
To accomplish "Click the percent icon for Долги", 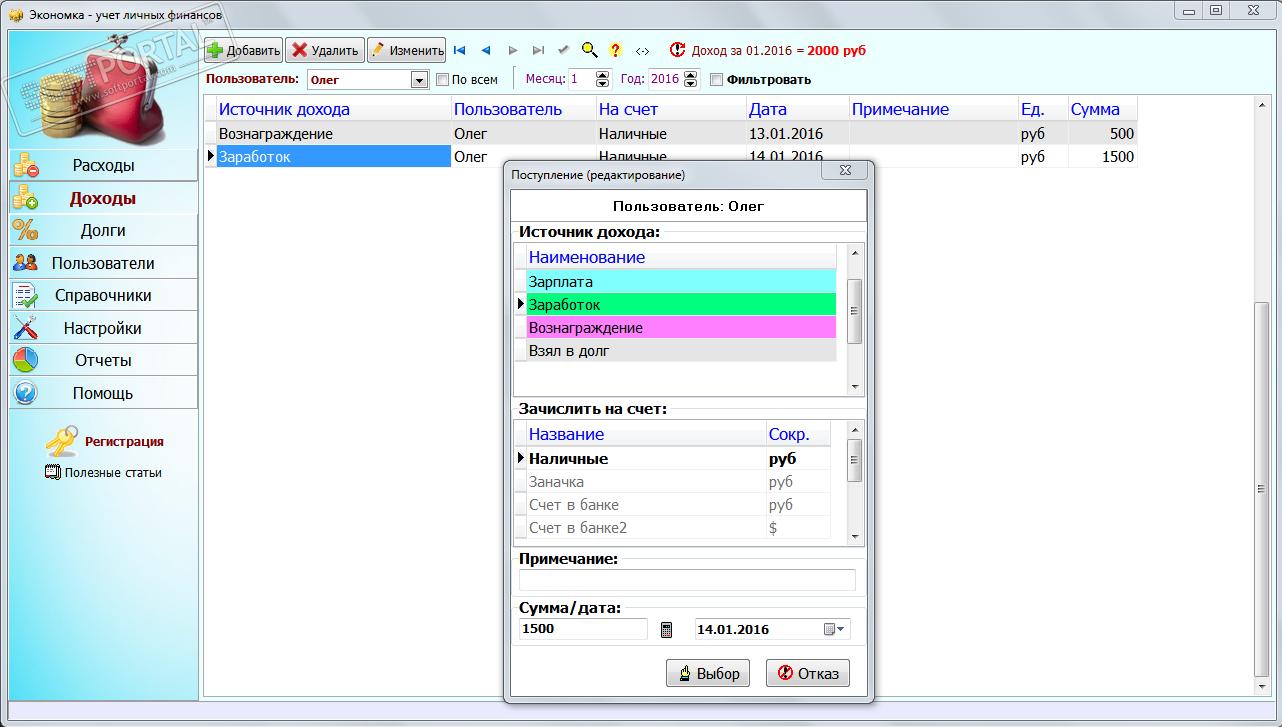I will [x=25, y=230].
